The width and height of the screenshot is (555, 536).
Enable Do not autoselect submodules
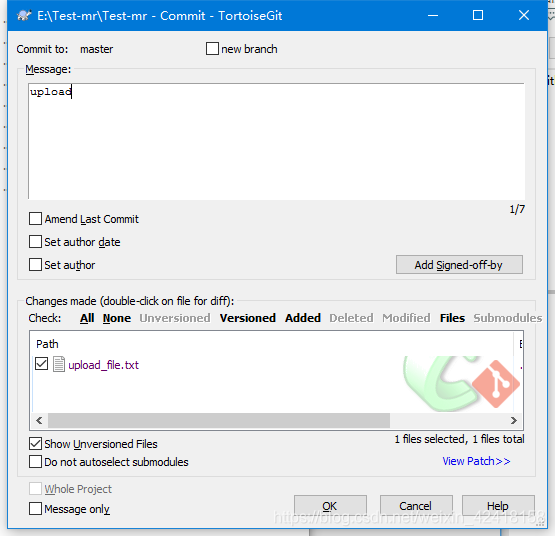35,462
